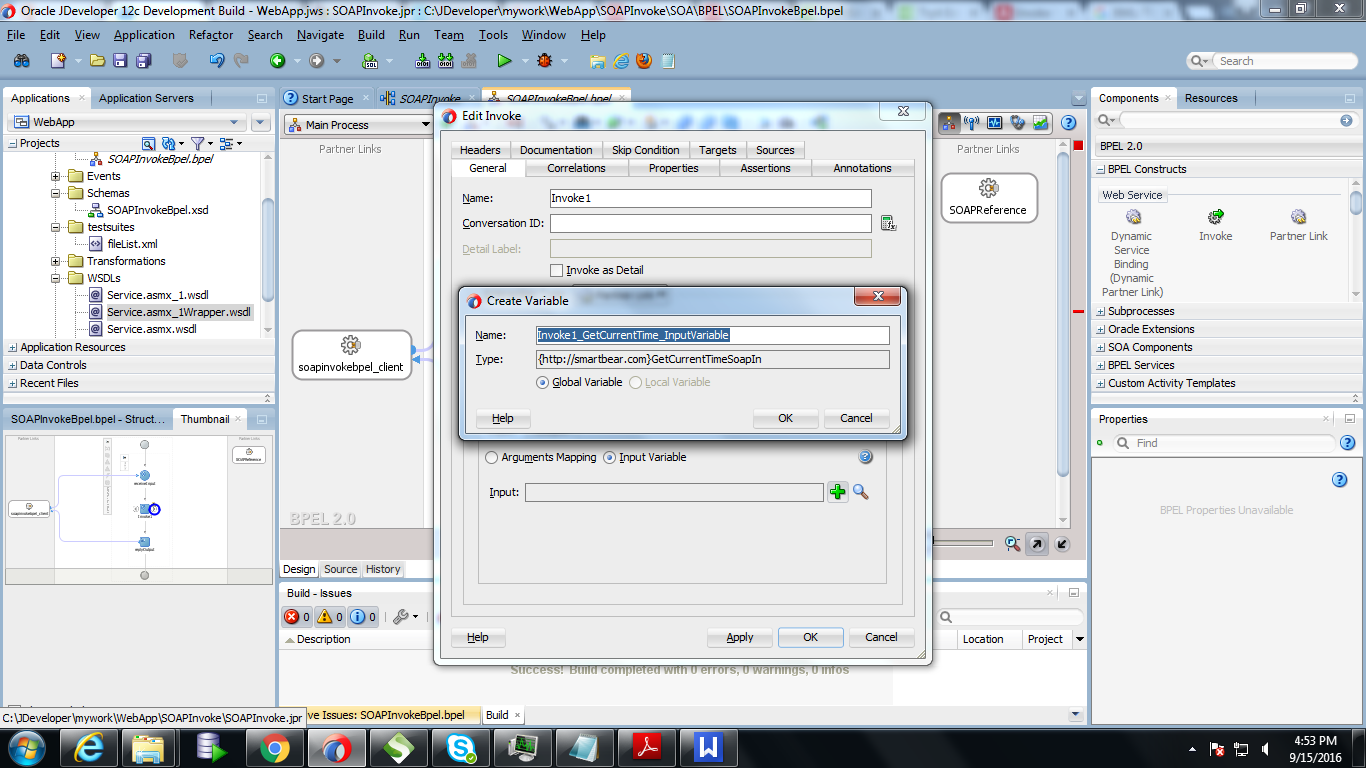Screen dimensions: 1366x768
Task: Open Conversation ID browse icon
Action: [x=889, y=223]
